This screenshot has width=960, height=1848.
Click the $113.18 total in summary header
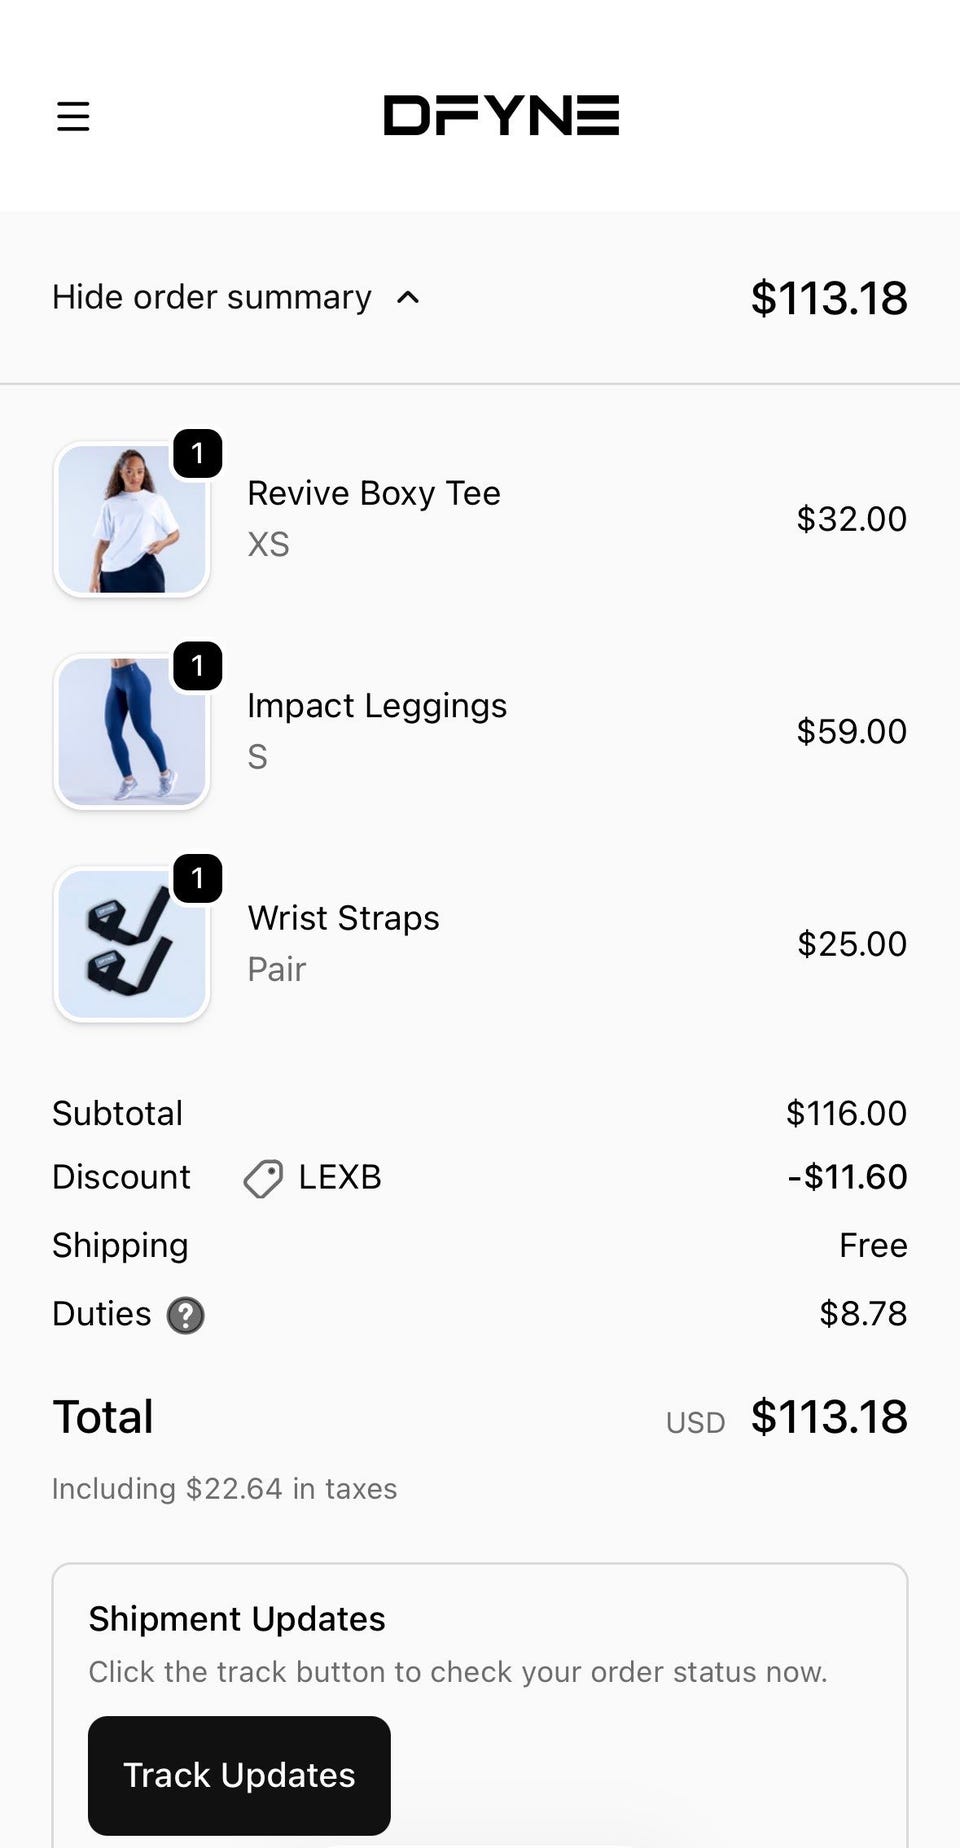point(829,298)
